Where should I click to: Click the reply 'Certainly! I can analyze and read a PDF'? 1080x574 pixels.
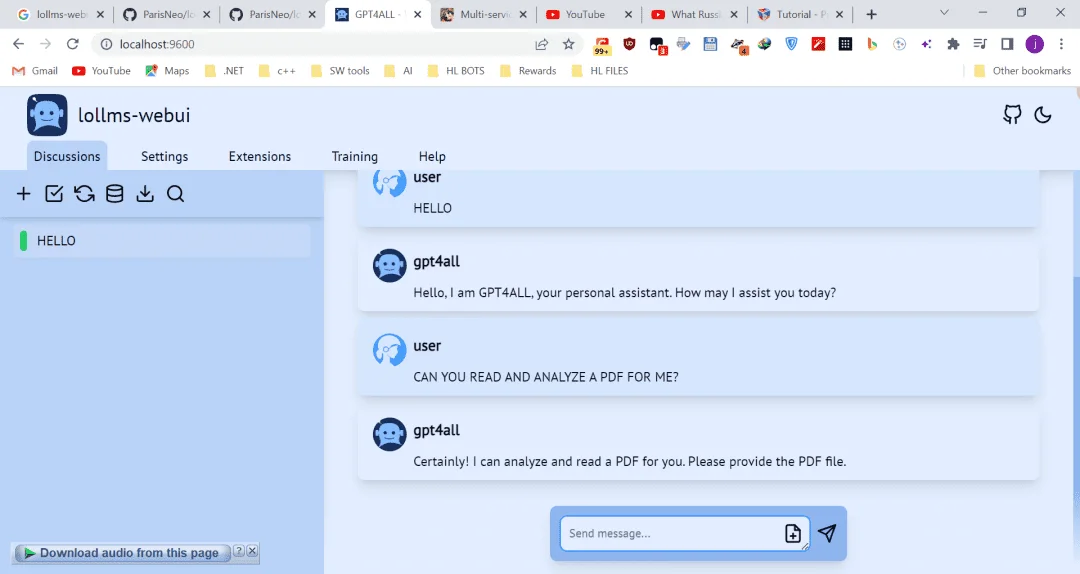point(630,462)
